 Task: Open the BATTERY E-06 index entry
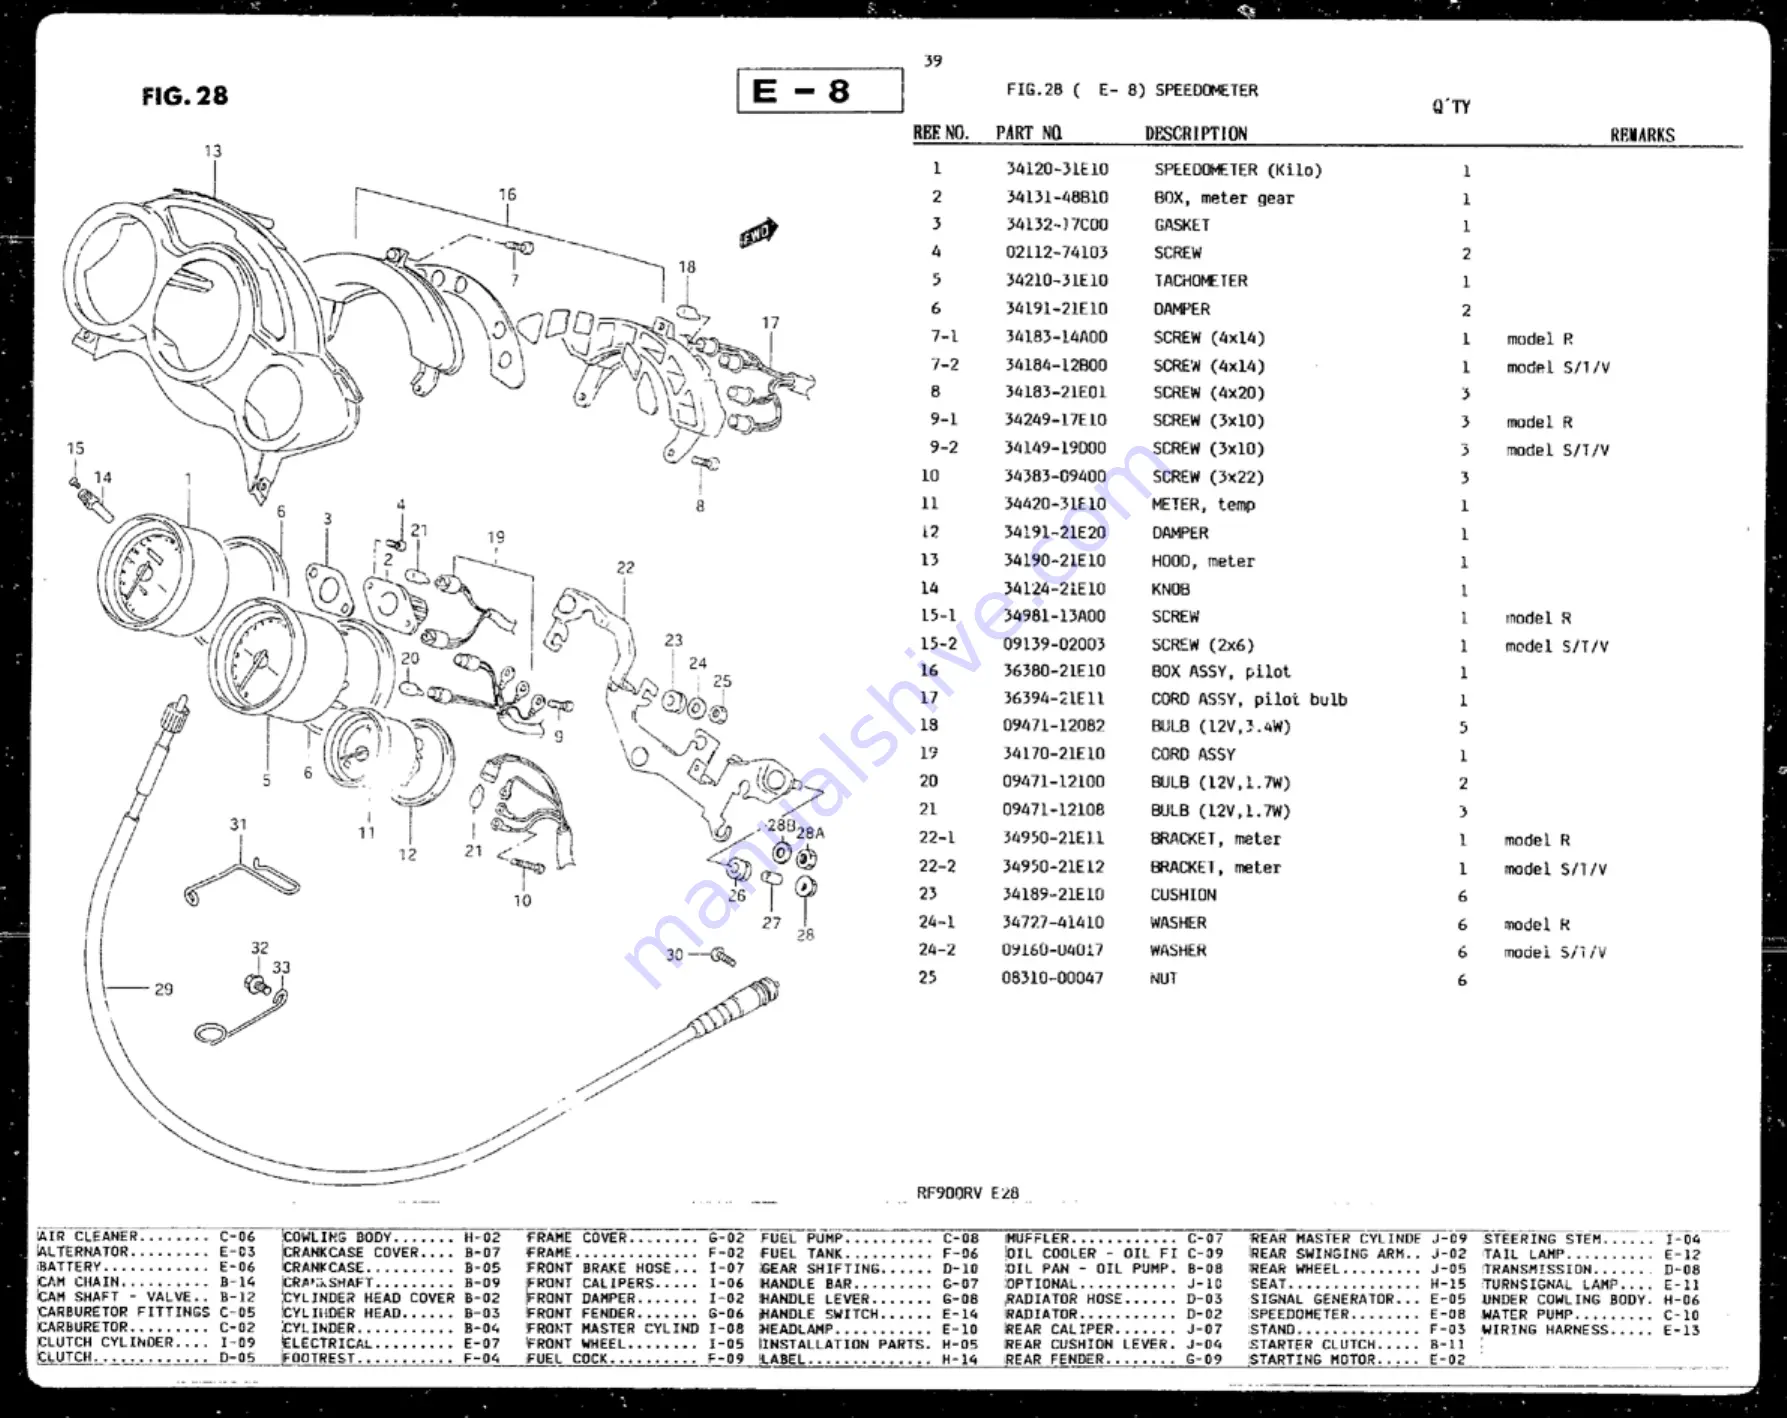tap(147, 1267)
